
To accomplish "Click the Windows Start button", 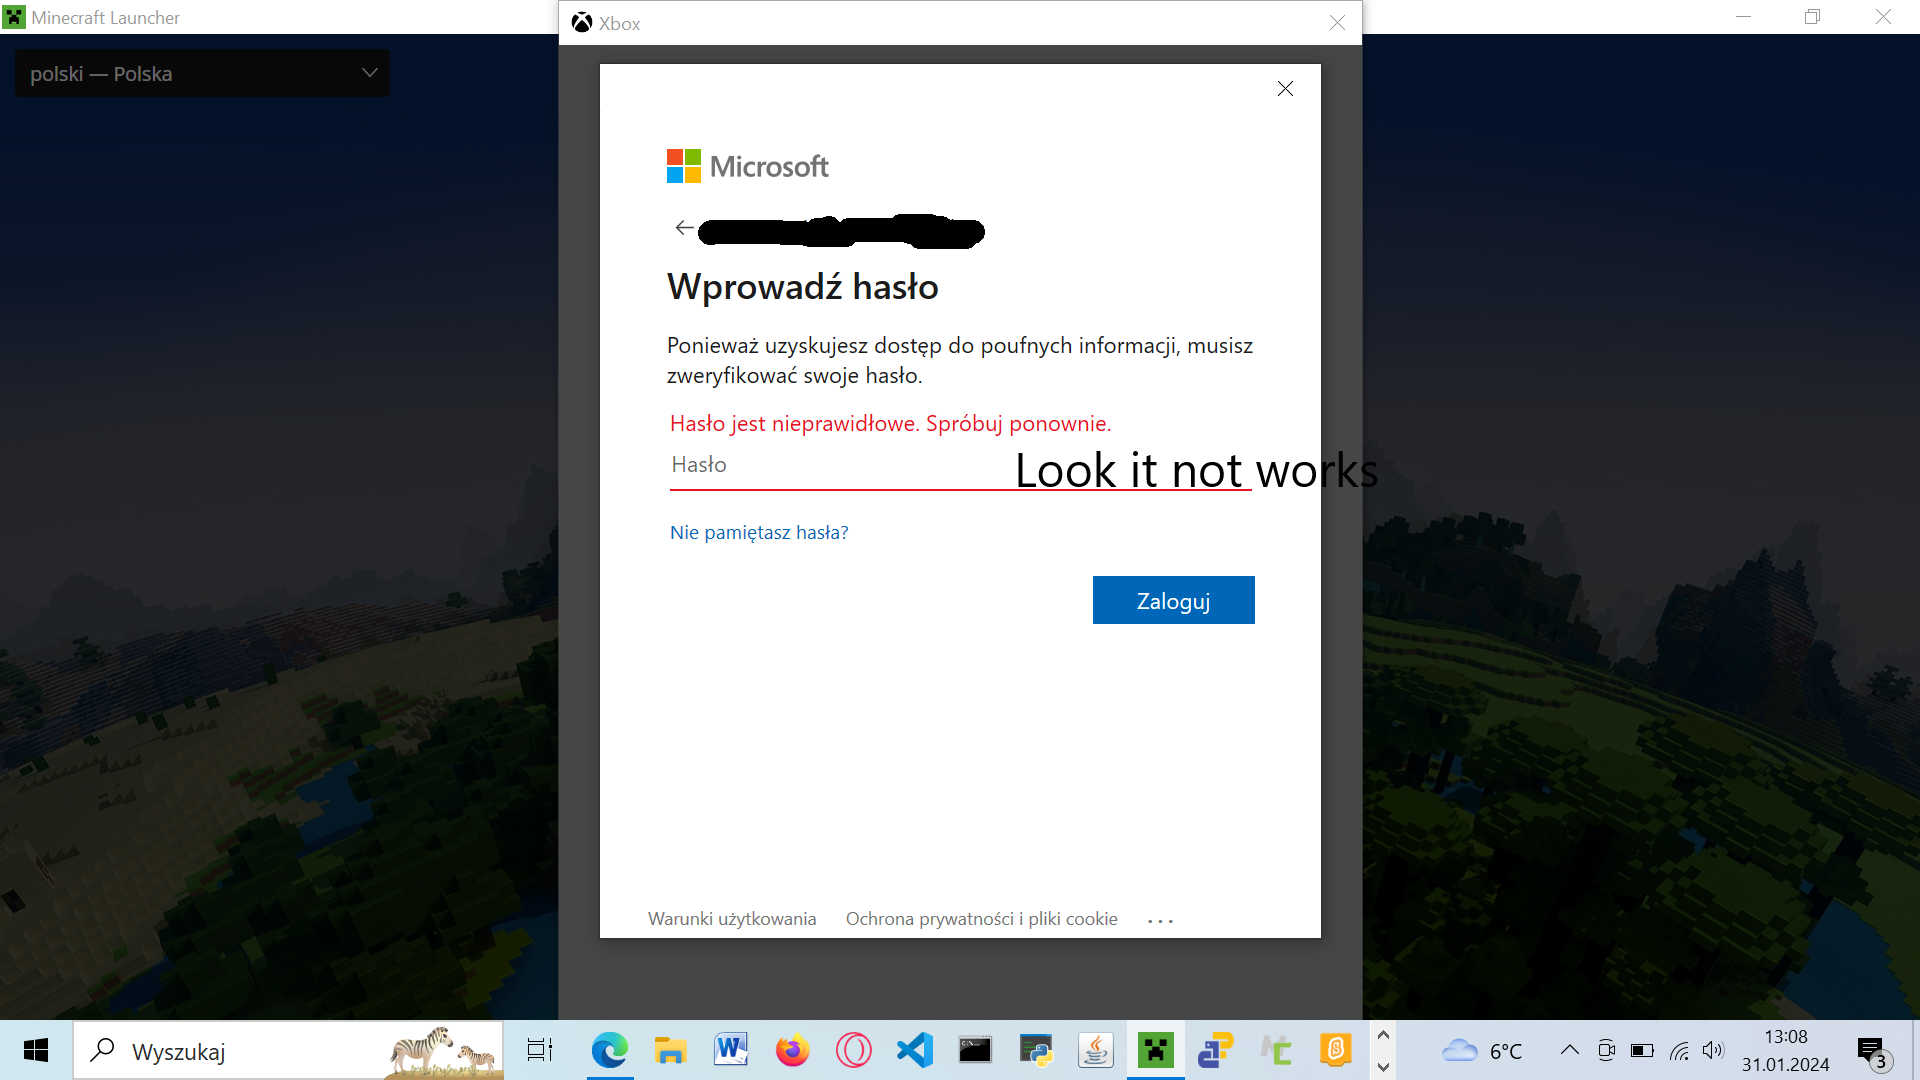I will click(36, 1050).
